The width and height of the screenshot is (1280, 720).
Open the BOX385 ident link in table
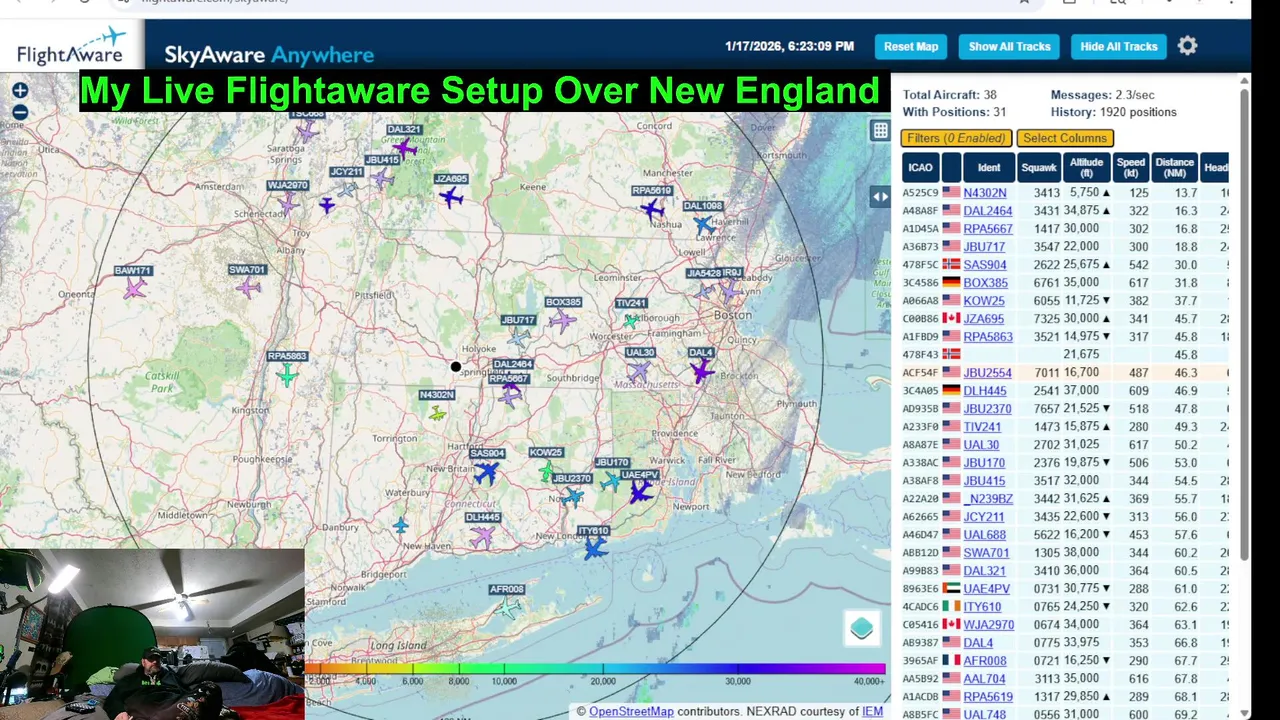pos(986,283)
